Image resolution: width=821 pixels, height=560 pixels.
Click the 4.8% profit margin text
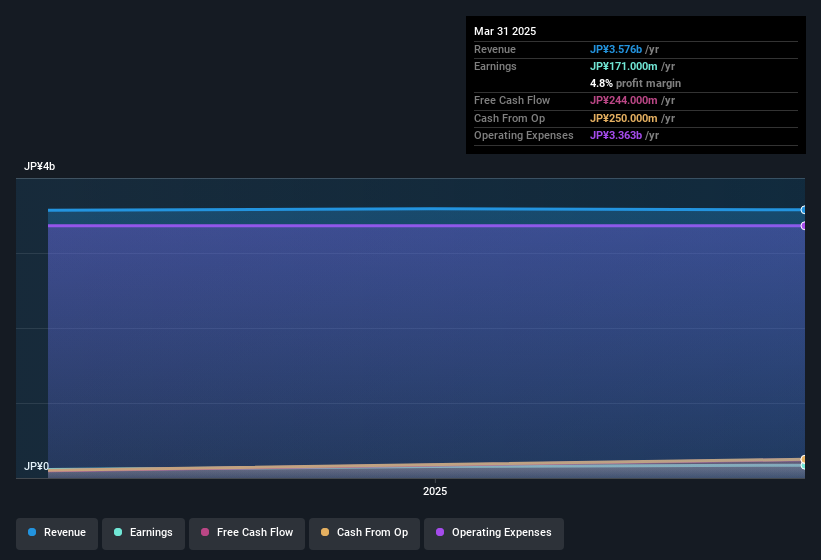pos(635,83)
